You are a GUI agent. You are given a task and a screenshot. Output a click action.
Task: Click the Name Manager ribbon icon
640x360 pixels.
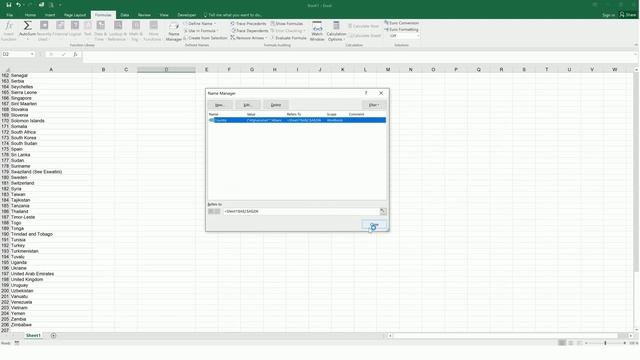[x=173, y=27]
